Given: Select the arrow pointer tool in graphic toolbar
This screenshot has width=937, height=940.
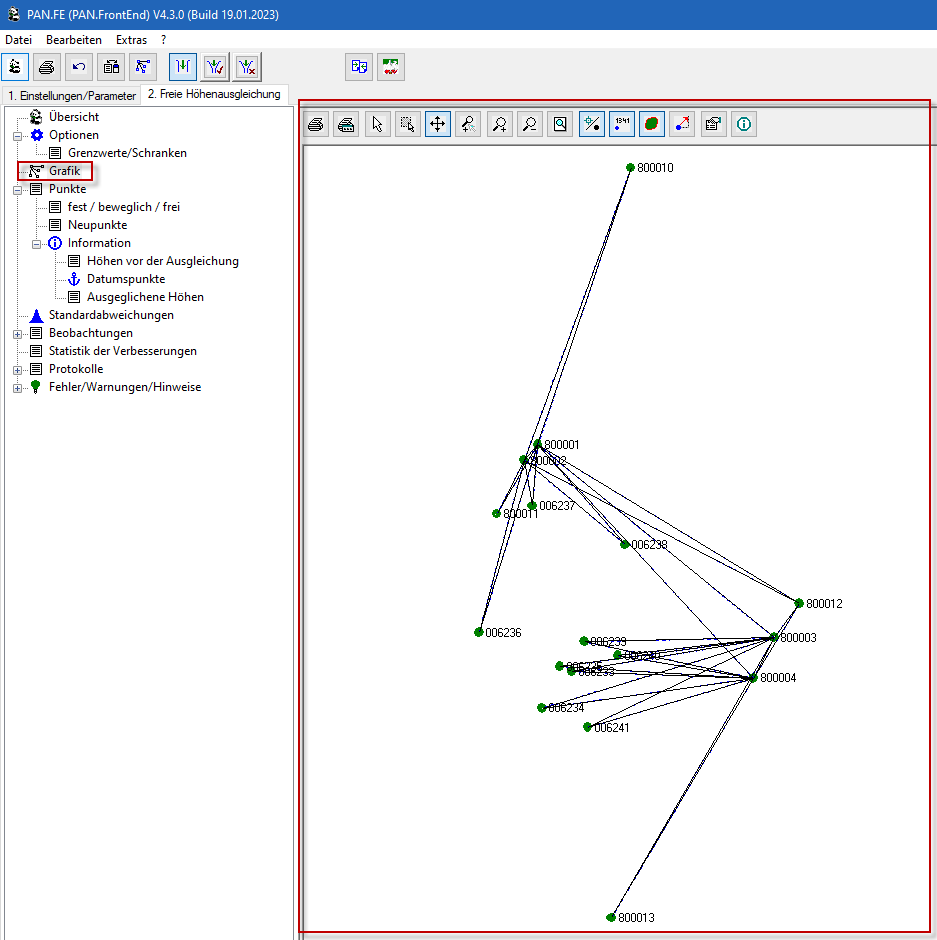Looking at the screenshot, I should pos(377,124).
